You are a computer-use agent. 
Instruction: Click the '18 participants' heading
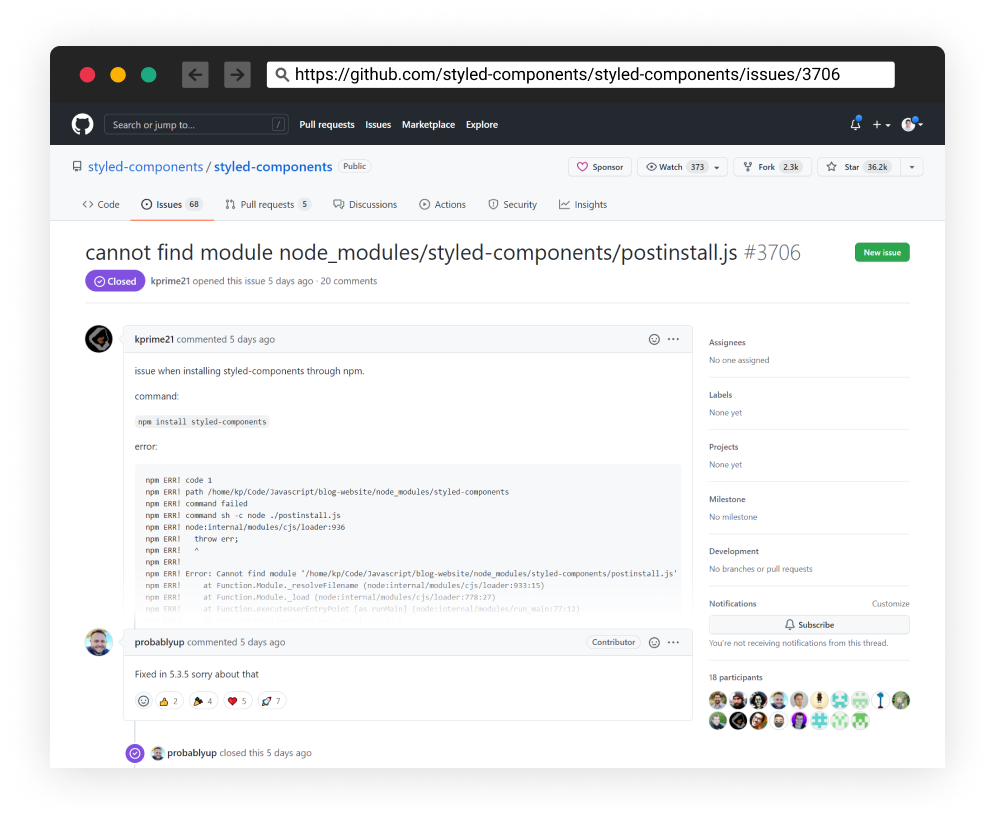point(735,677)
